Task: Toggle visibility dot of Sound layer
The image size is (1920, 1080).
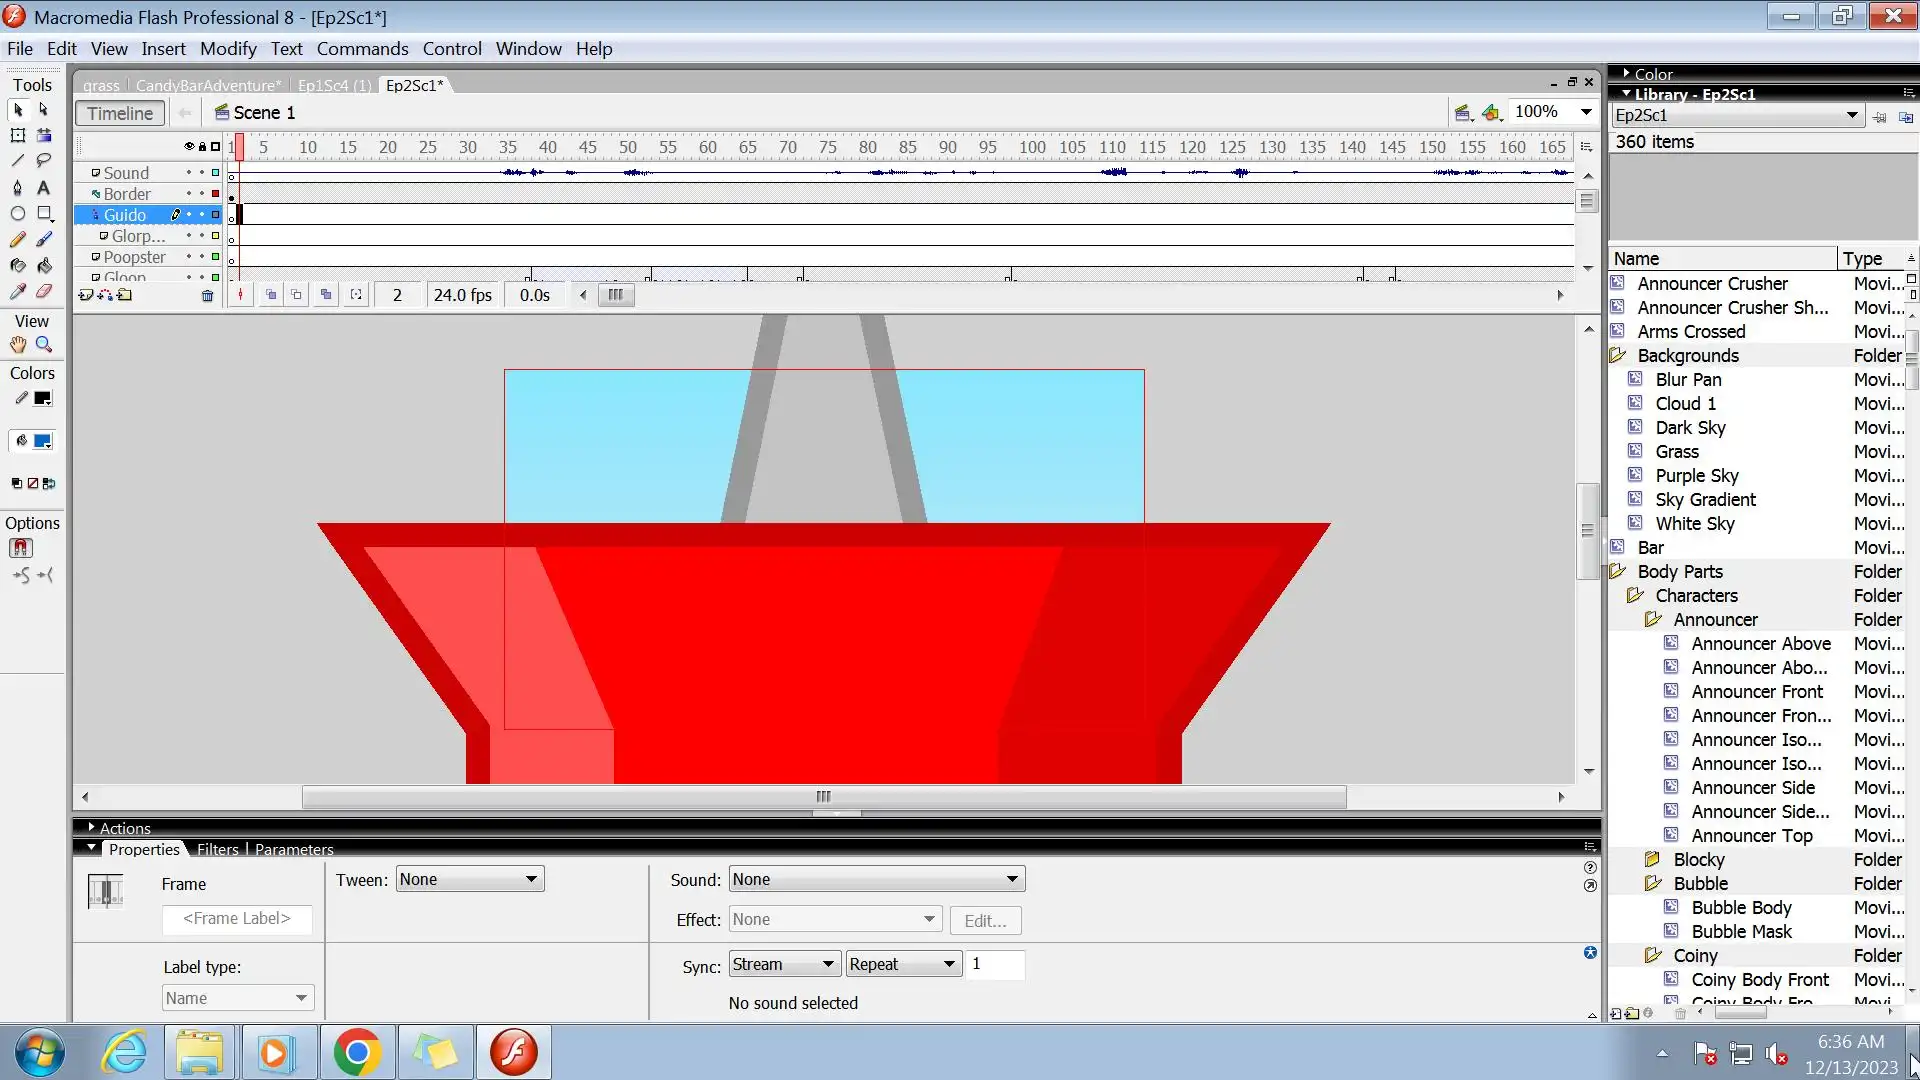Action: click(188, 173)
